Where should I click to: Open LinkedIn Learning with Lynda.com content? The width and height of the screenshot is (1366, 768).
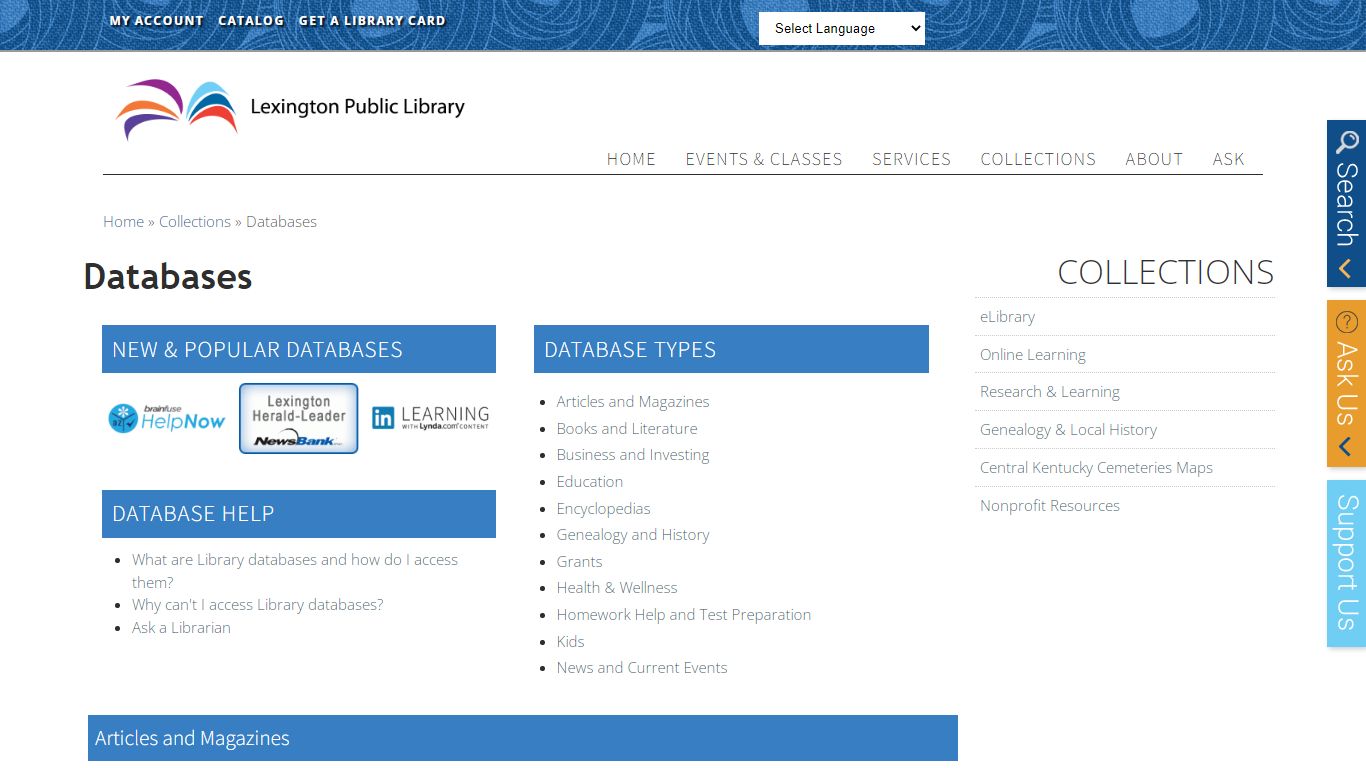430,418
